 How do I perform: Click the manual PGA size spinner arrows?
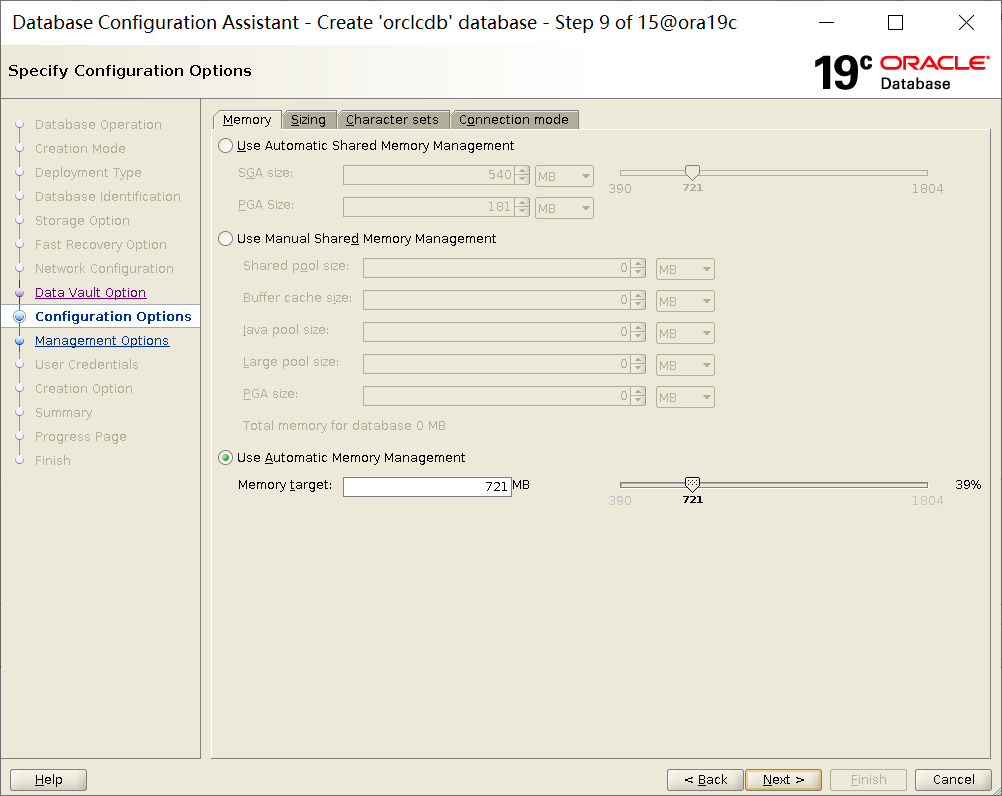click(638, 396)
